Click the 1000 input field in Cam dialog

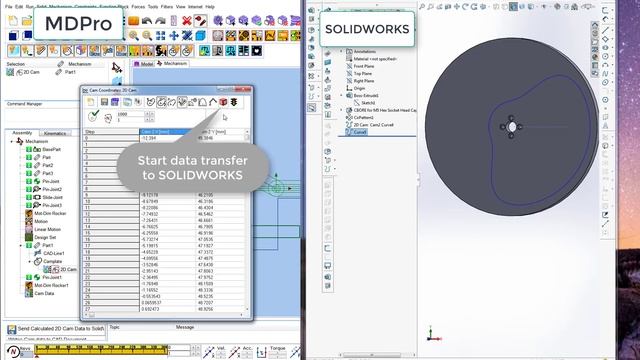[x=131, y=114]
